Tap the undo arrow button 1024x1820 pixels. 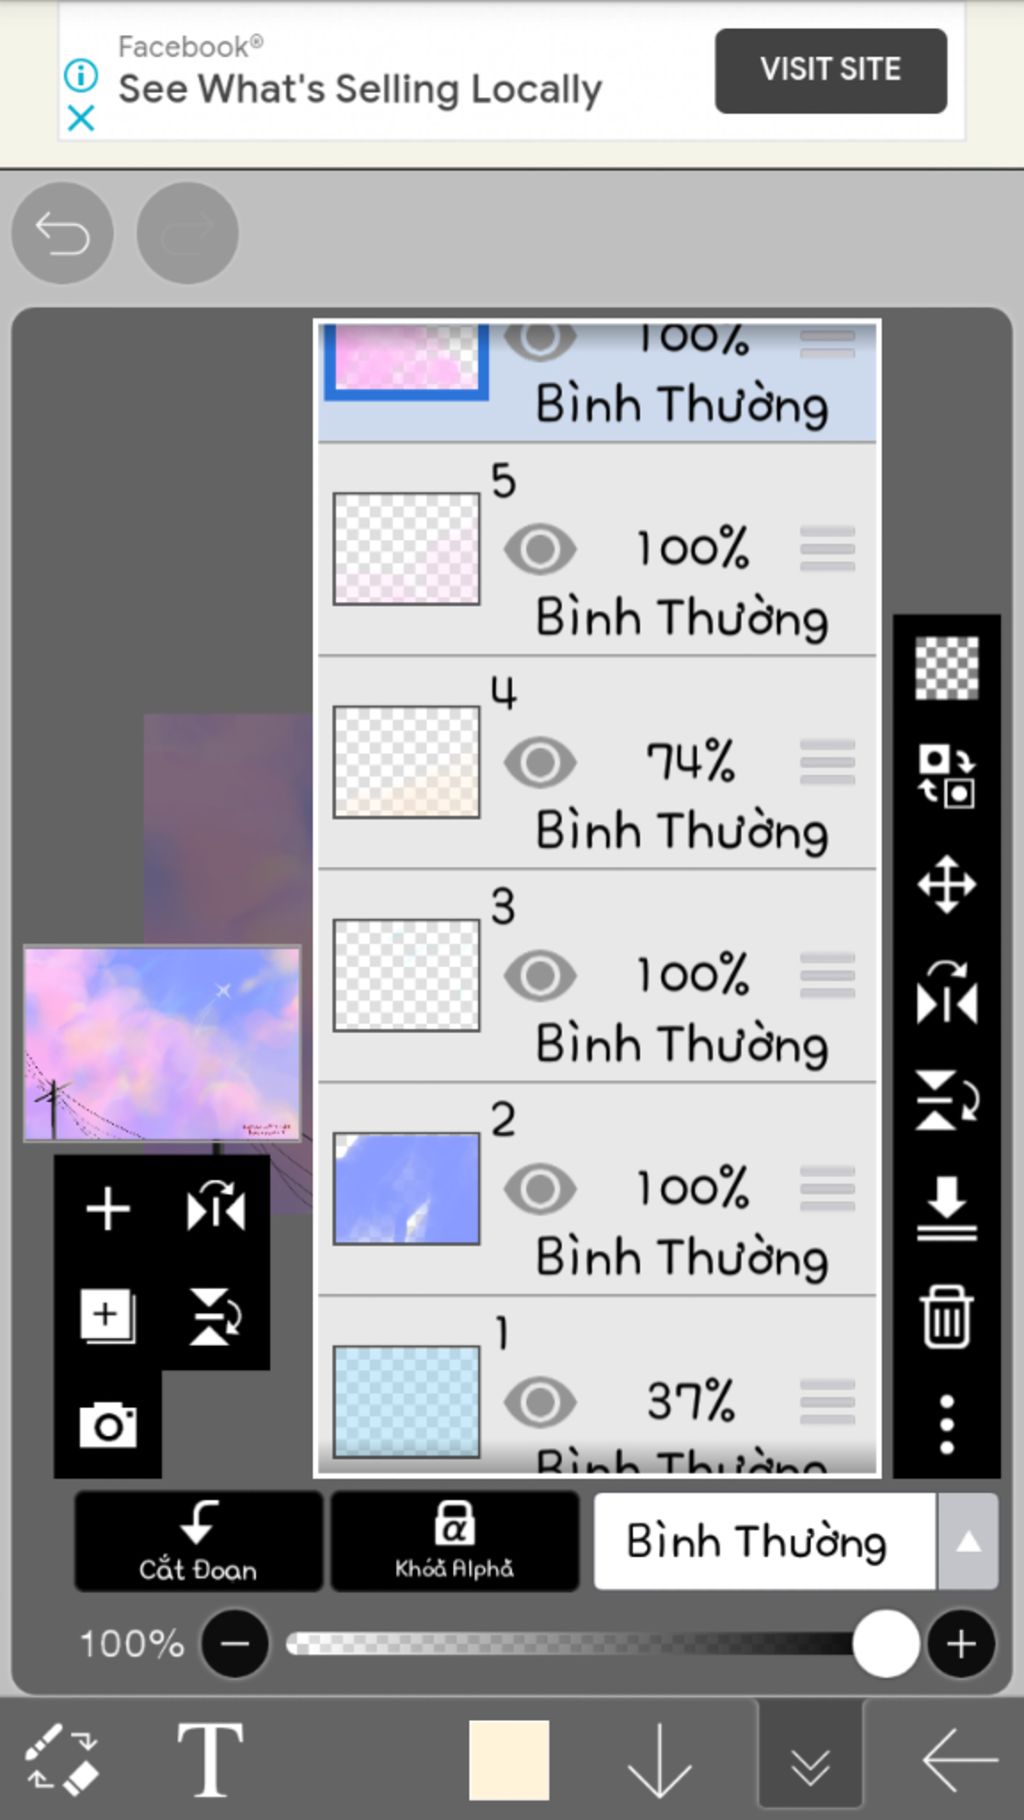click(x=62, y=234)
